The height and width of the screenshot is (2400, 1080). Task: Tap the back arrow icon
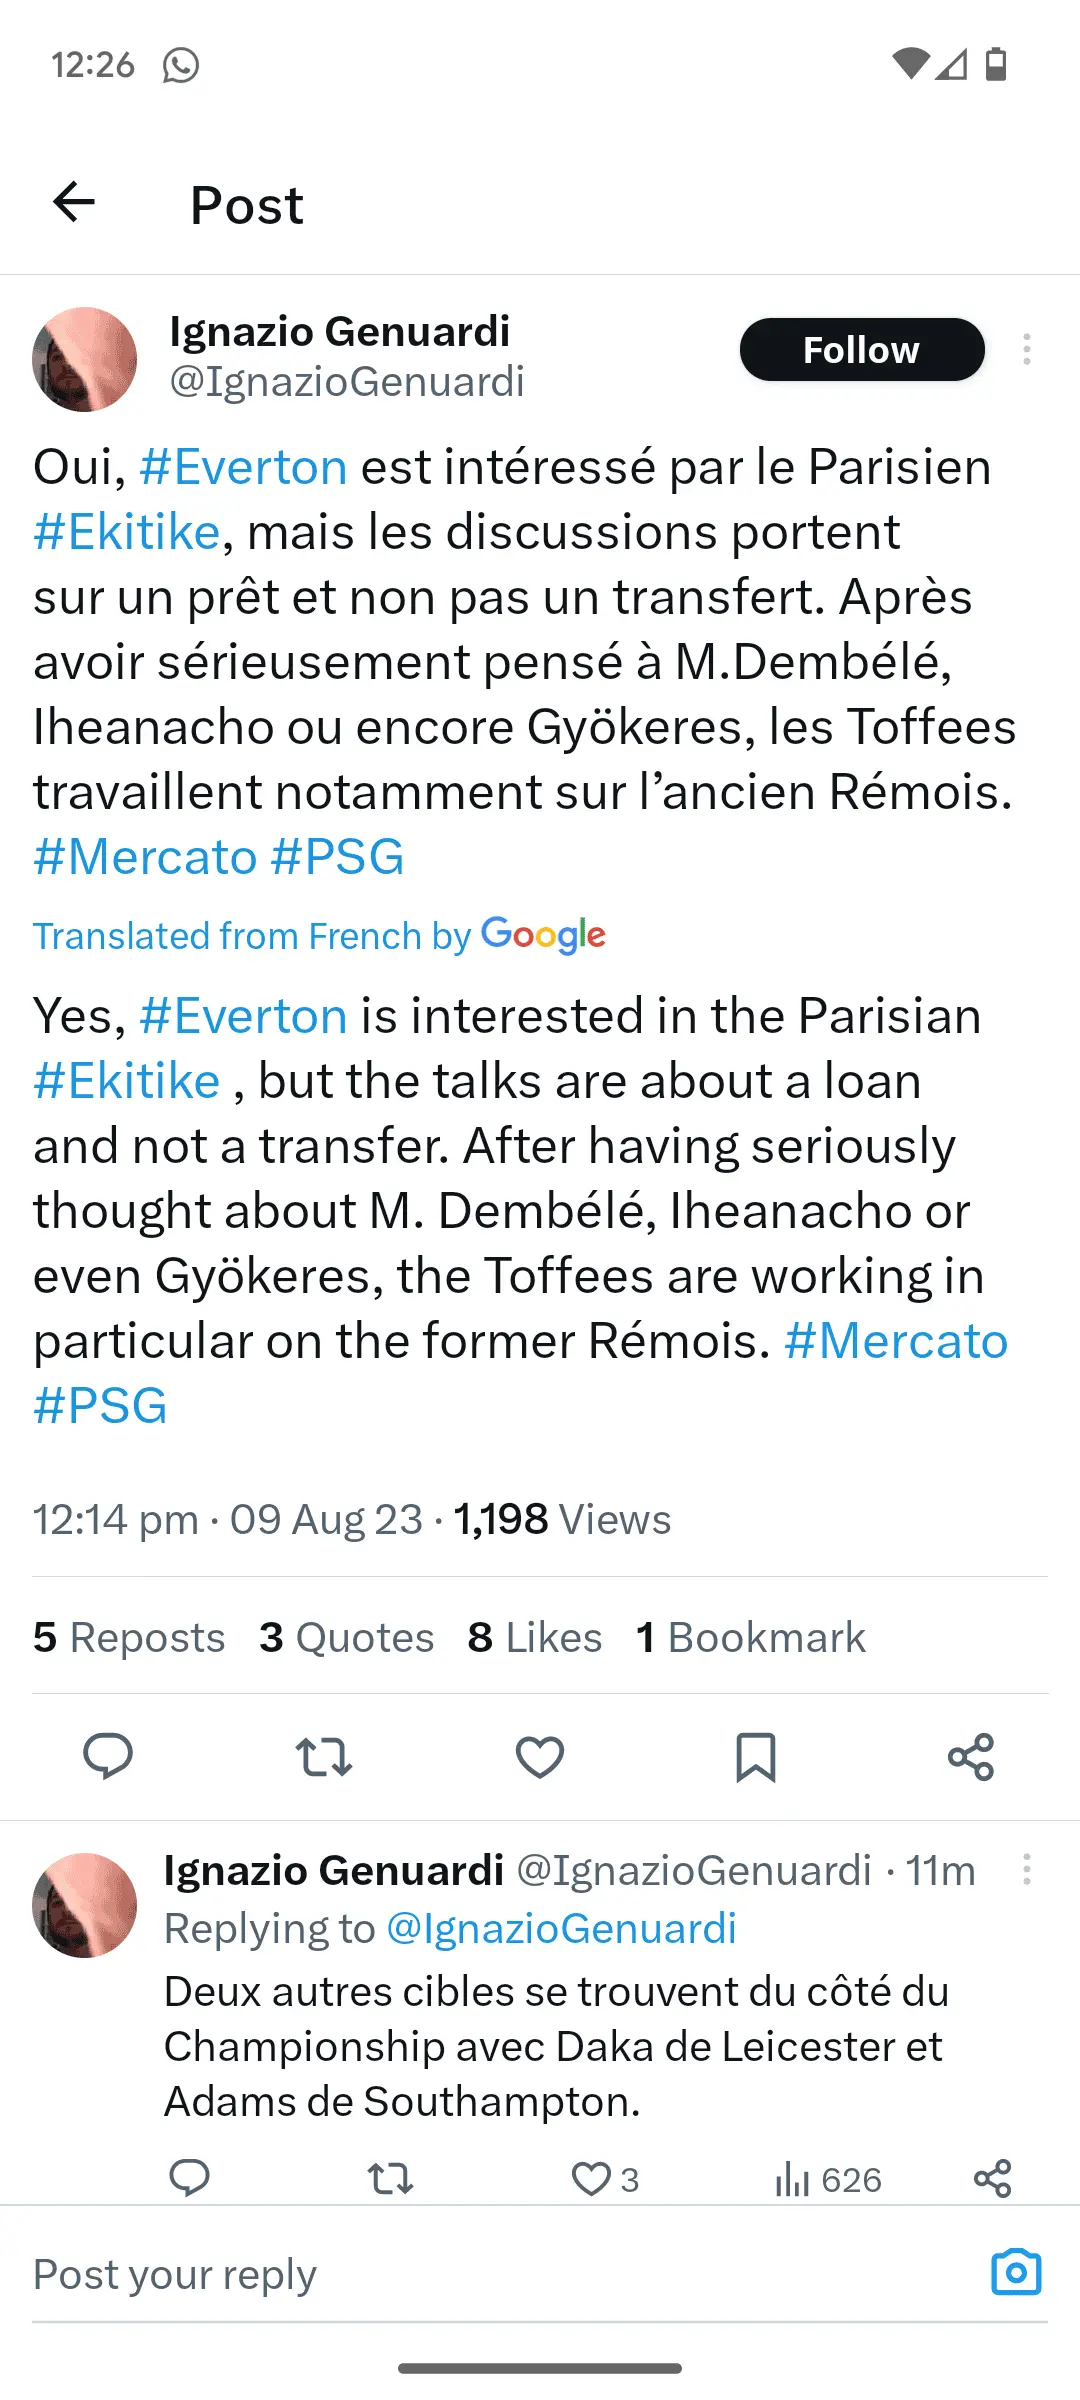(74, 203)
